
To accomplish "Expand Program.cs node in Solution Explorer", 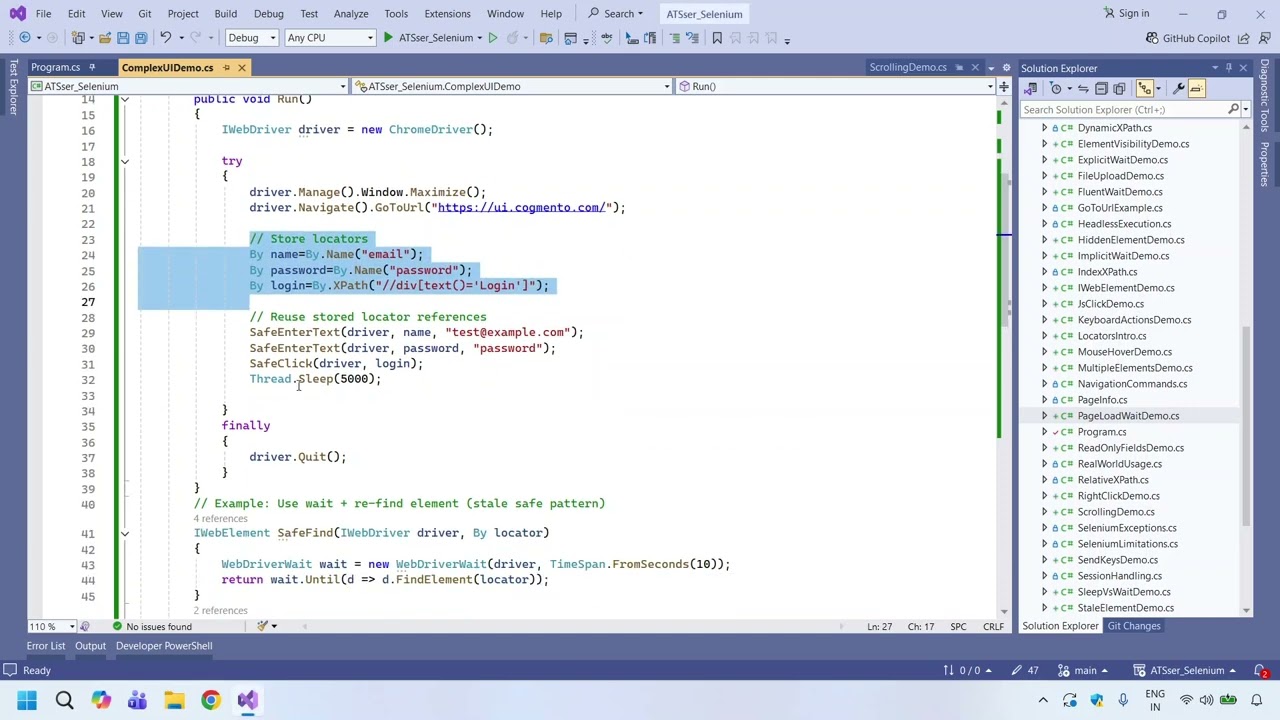I will (x=1045, y=432).
